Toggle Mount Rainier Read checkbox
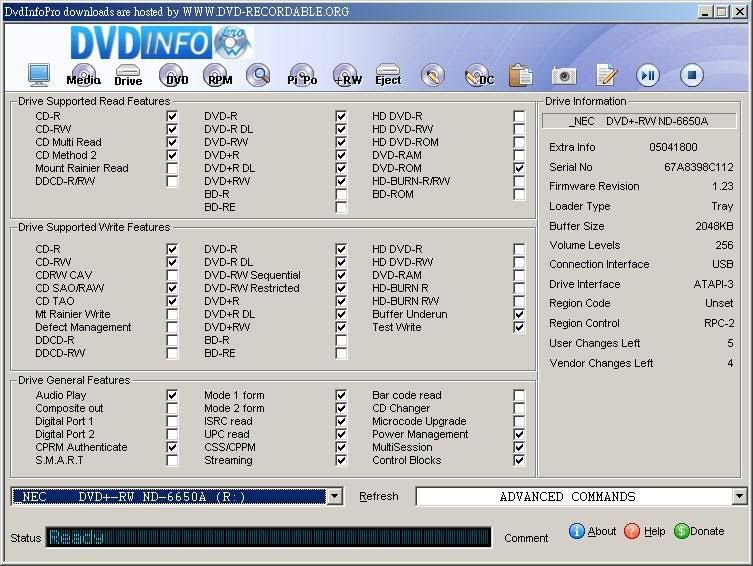This screenshot has height=566, width=753. click(x=172, y=168)
